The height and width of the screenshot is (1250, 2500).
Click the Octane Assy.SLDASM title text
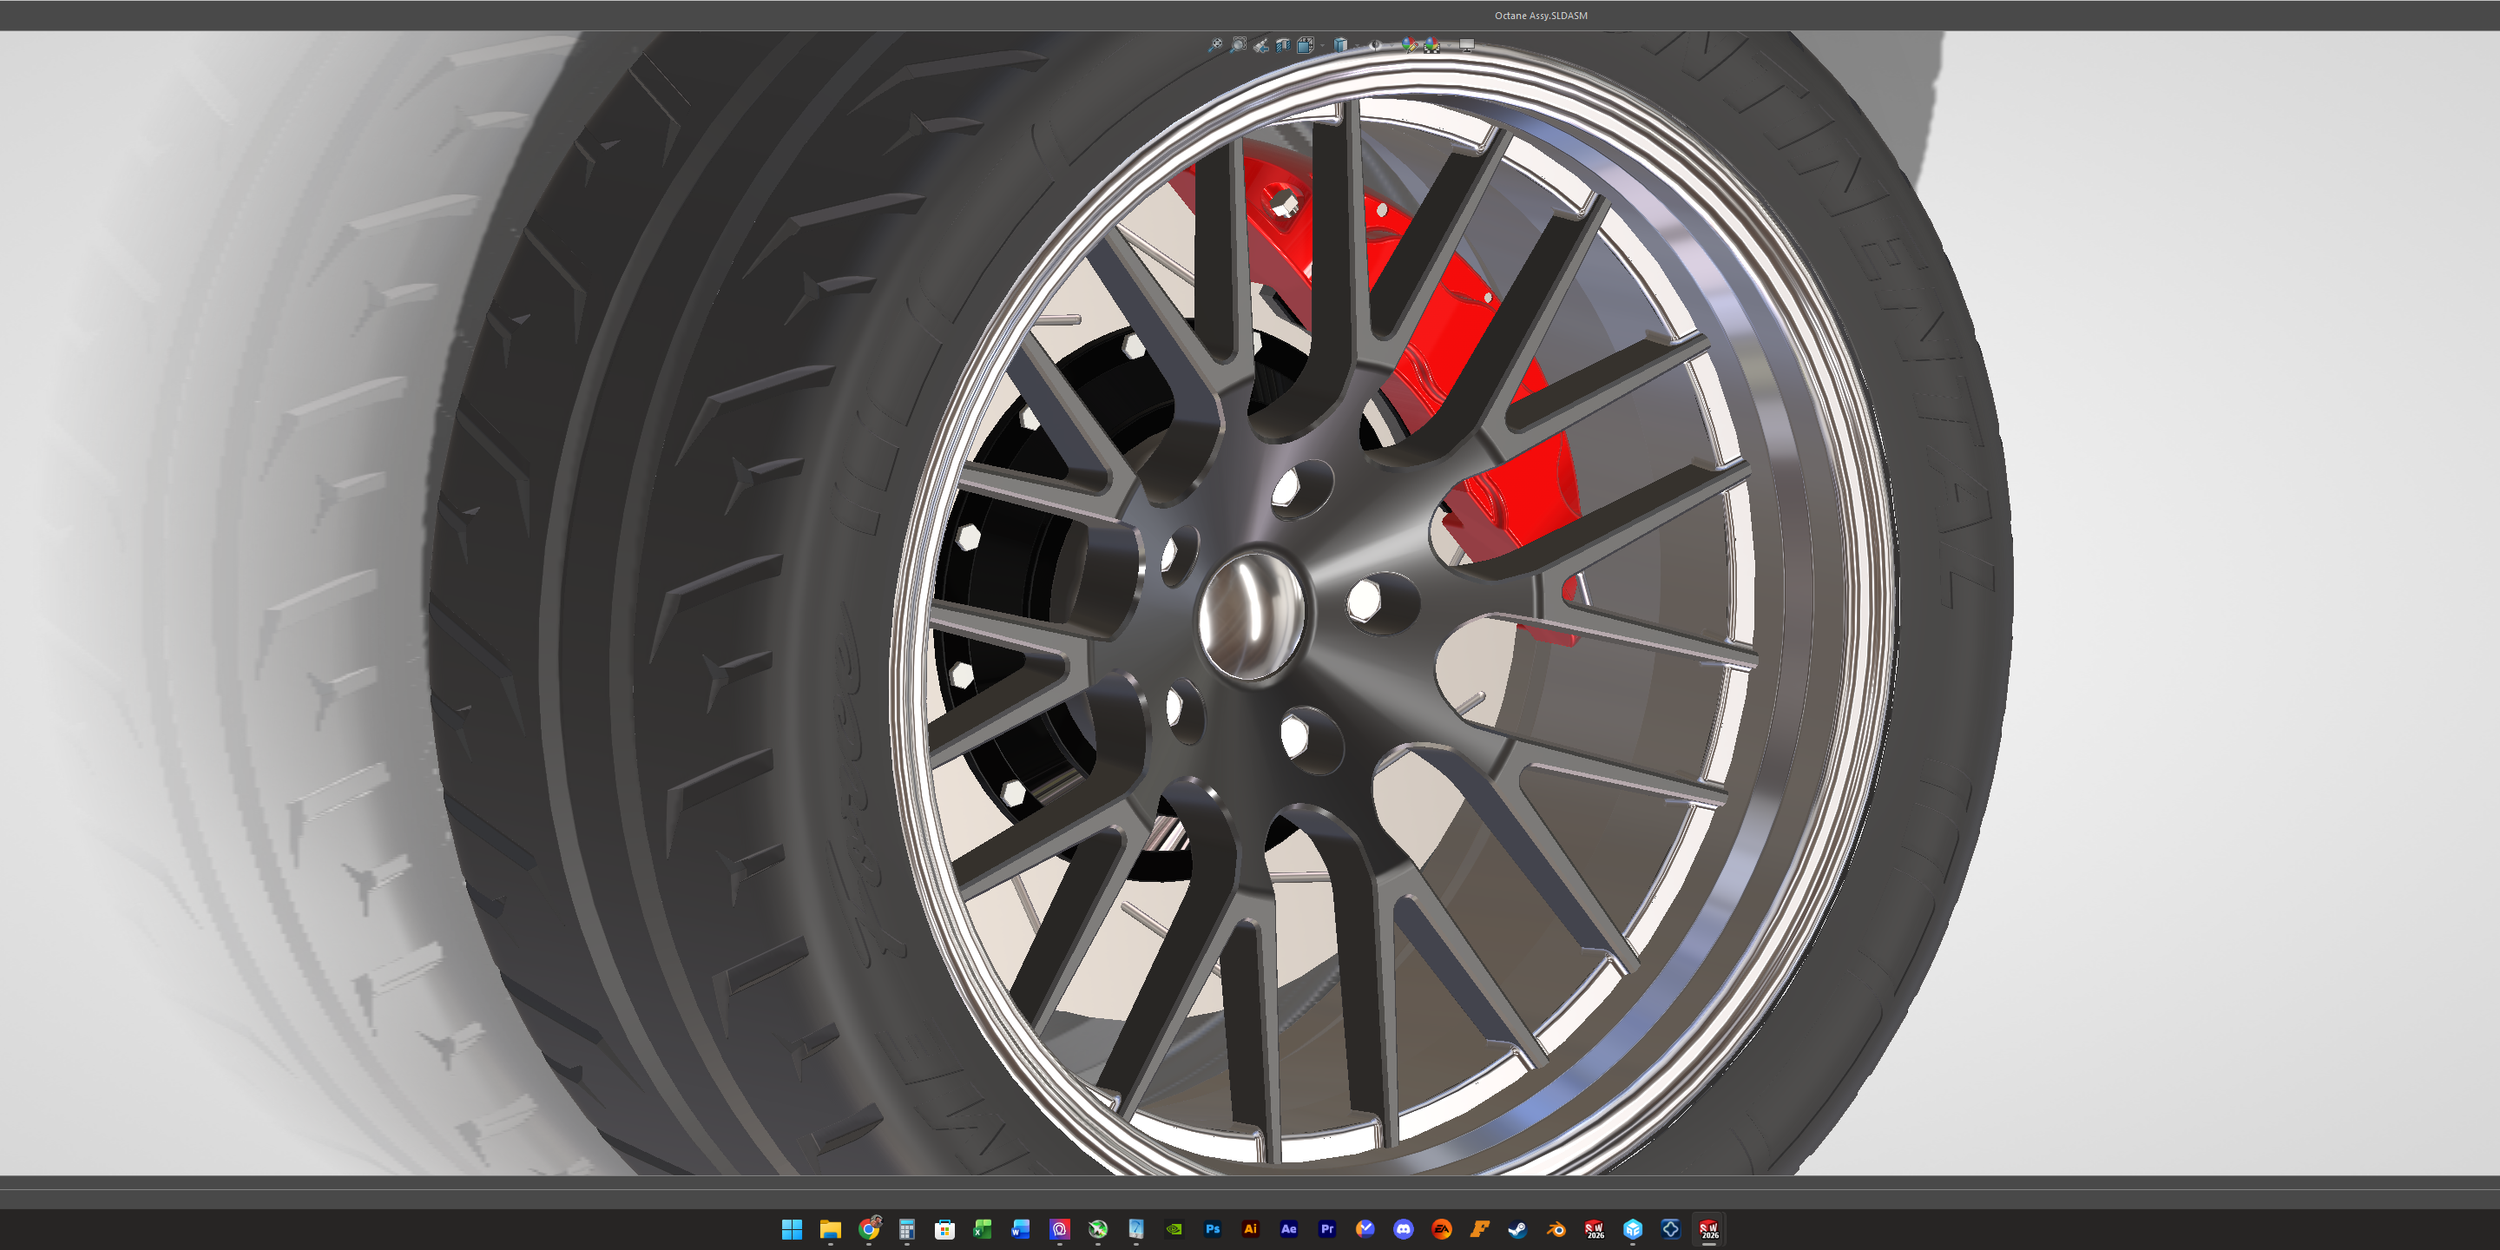(1541, 16)
